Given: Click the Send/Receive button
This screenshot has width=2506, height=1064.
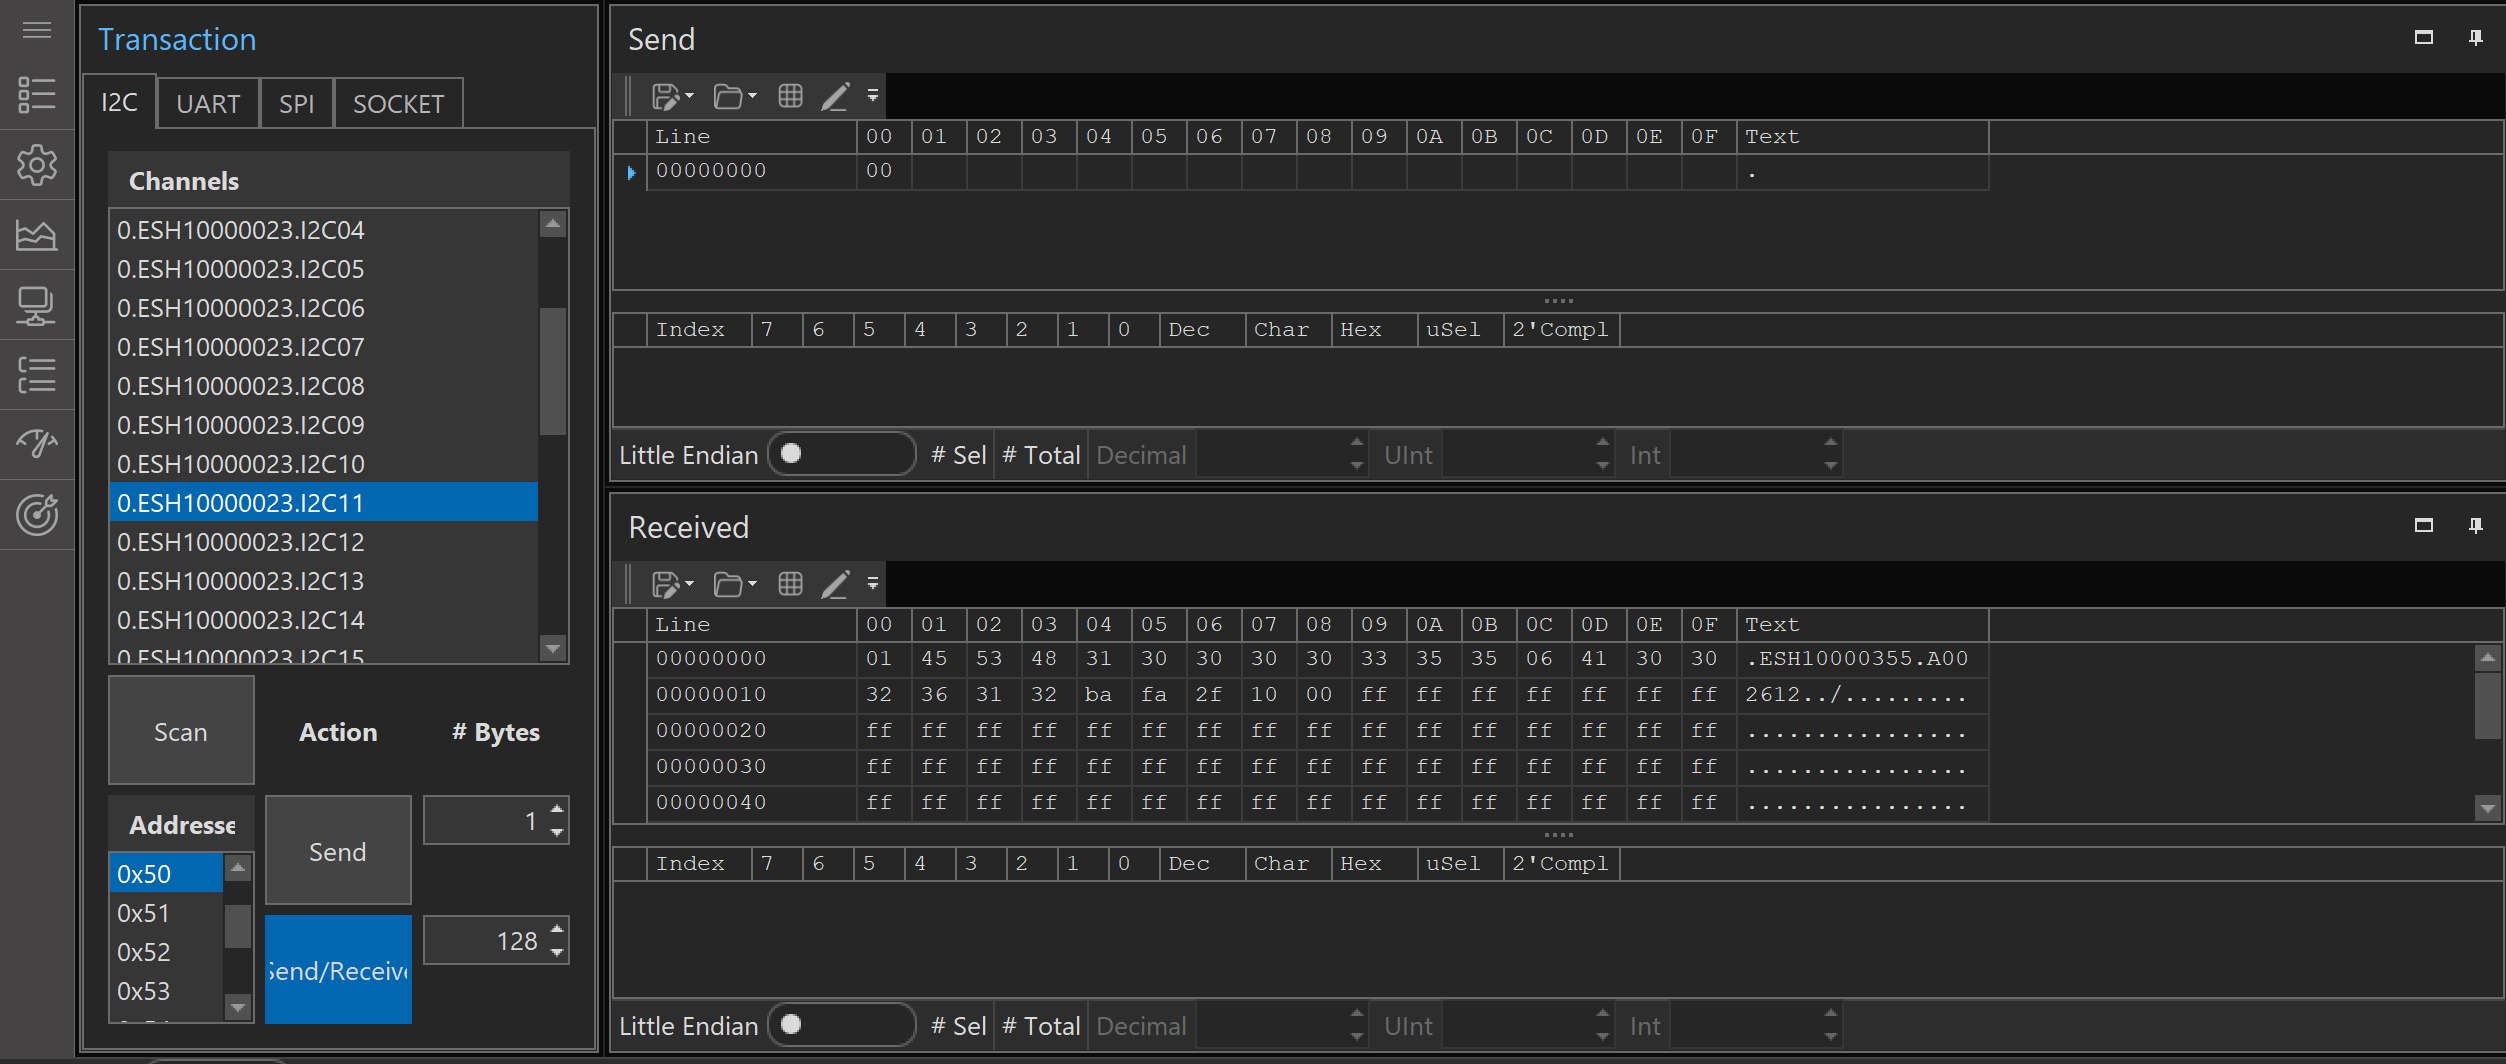Looking at the screenshot, I should (338, 969).
